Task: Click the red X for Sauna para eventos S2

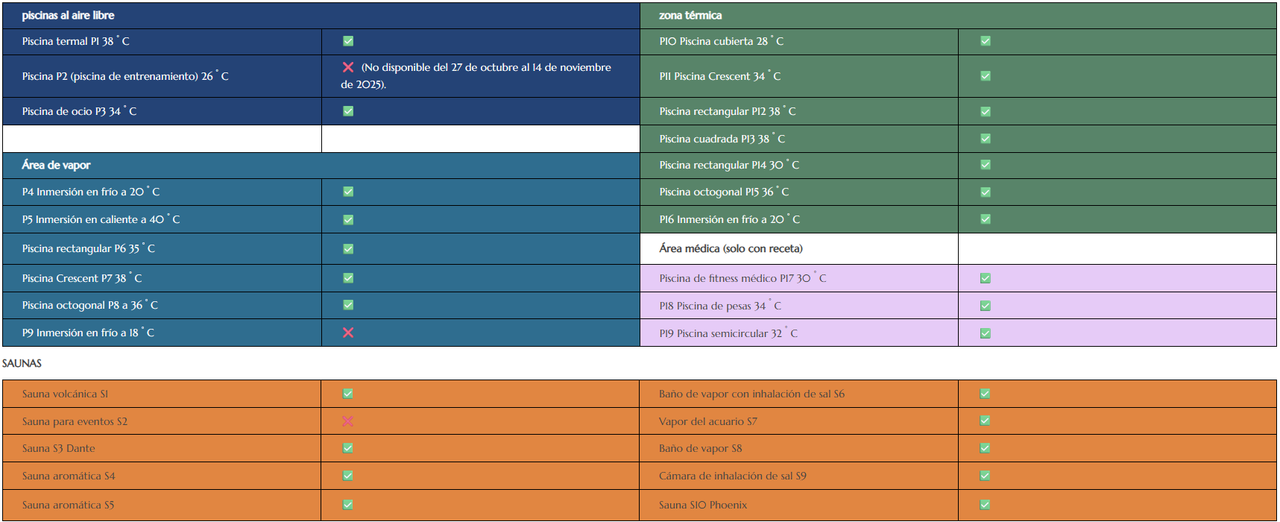Action: (348, 421)
